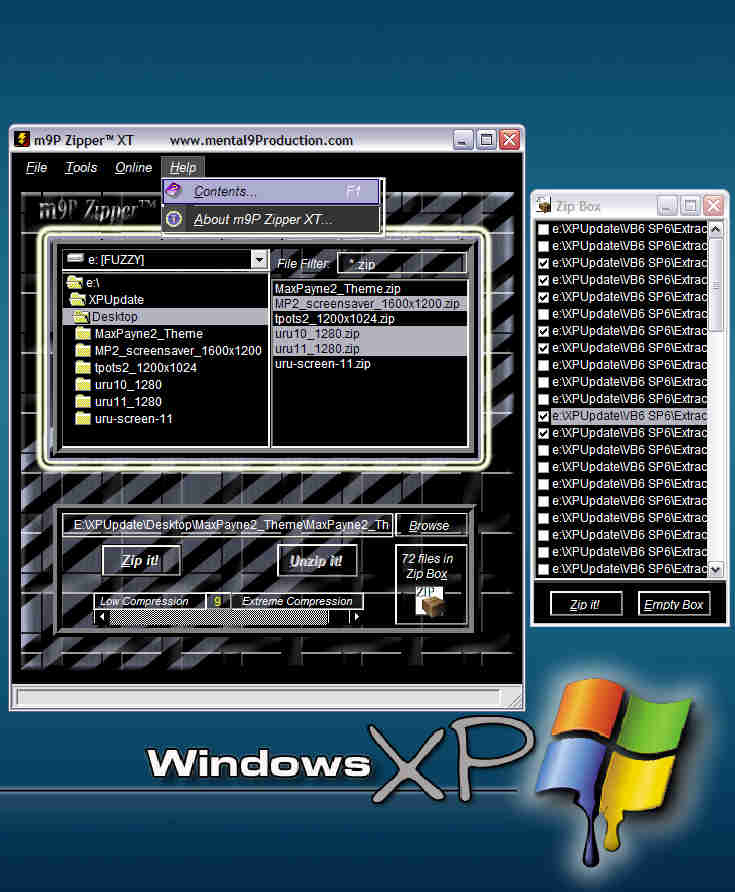Click the round icon beside About m9P Zipper XT
This screenshot has height=892, width=735.
pos(174,218)
